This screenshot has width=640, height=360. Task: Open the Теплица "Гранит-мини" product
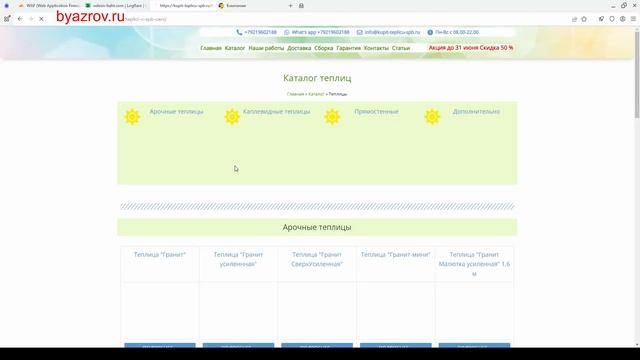pos(396,255)
